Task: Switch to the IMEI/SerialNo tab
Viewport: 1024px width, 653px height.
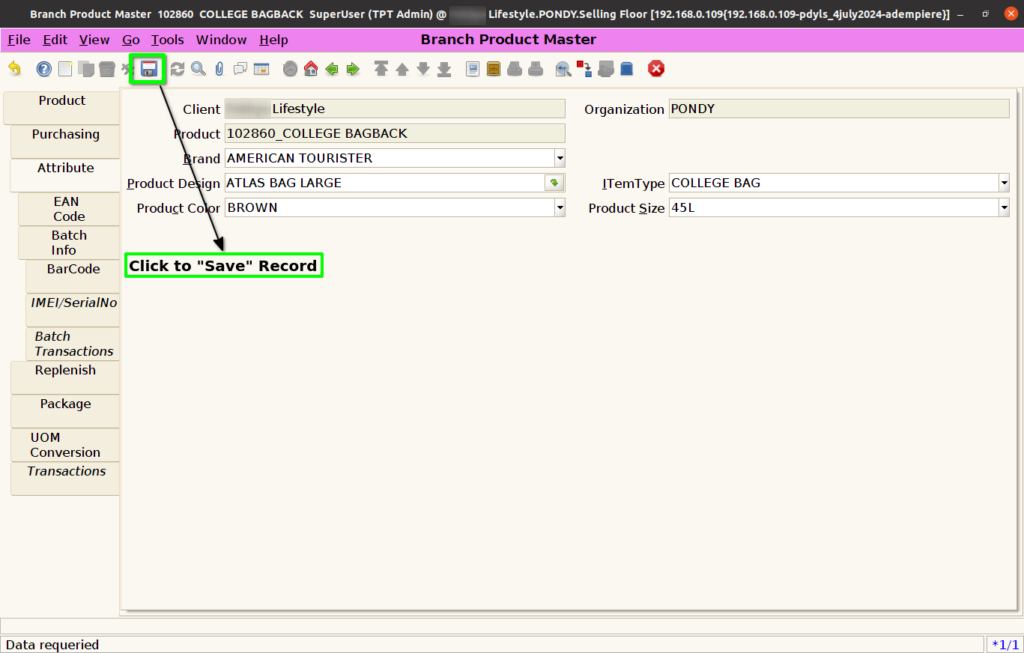Action: [x=73, y=310]
